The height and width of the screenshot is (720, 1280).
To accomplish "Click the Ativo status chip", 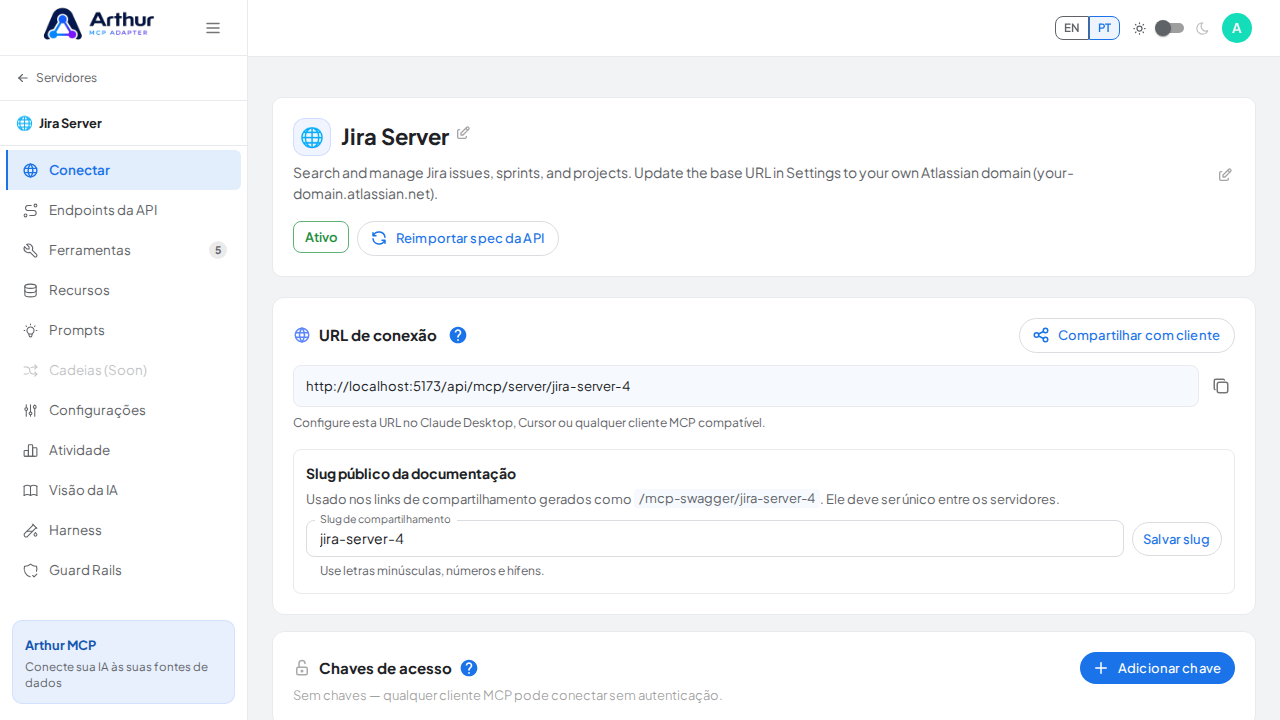I will click(321, 237).
